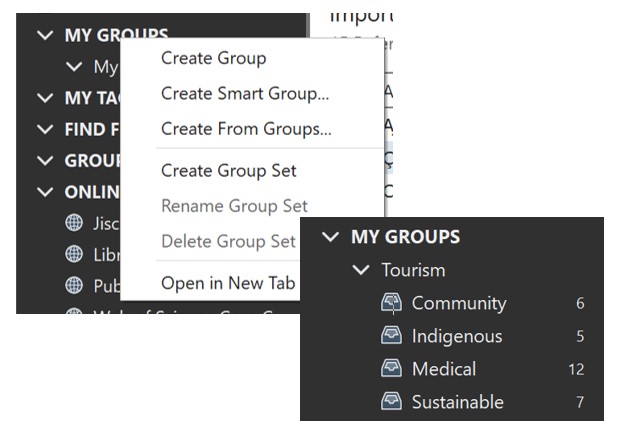Click the Medical group icon

tap(392, 369)
